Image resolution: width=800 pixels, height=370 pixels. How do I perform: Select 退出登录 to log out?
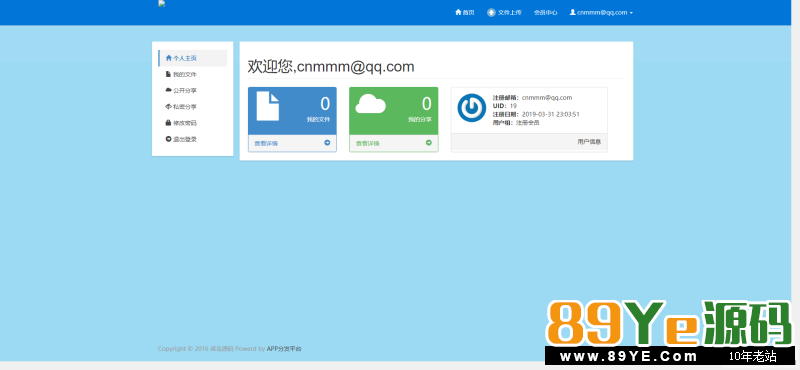(x=193, y=139)
